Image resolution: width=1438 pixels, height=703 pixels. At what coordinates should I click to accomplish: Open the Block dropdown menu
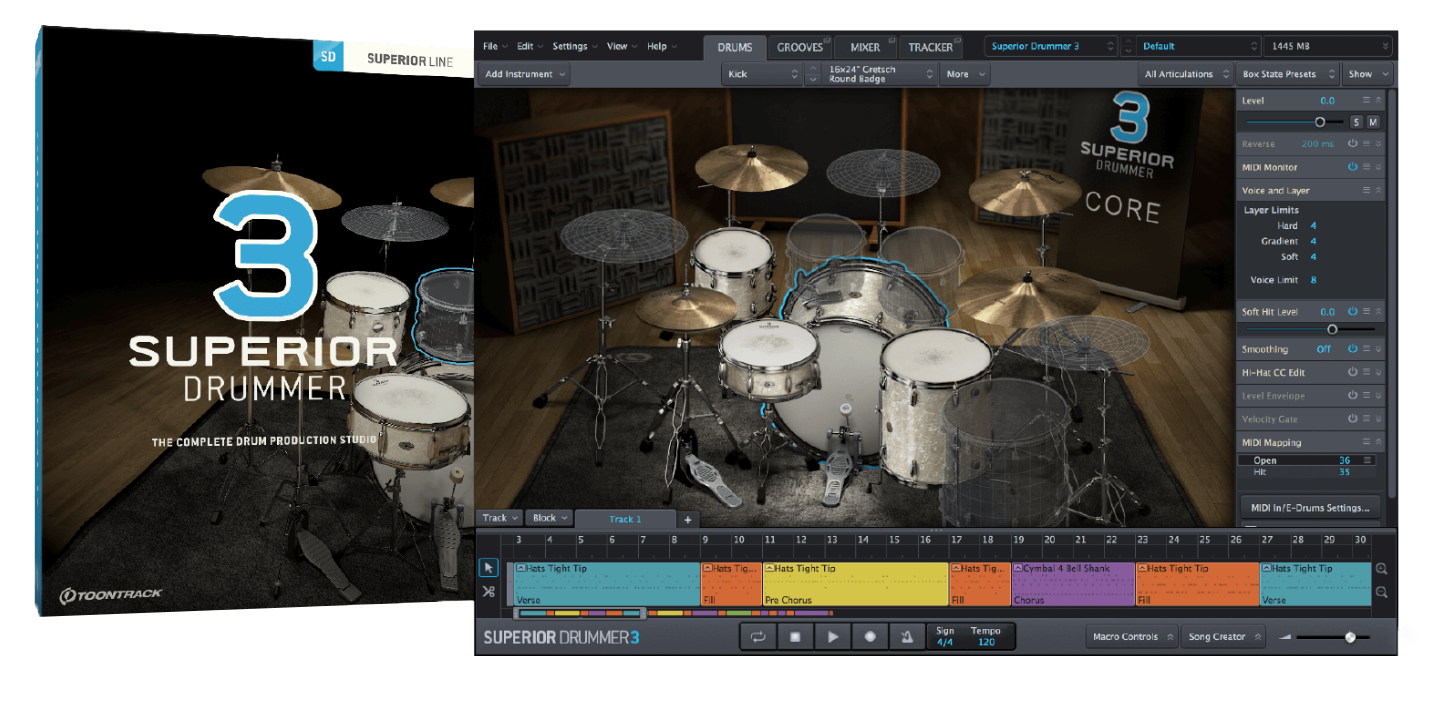coord(549,518)
